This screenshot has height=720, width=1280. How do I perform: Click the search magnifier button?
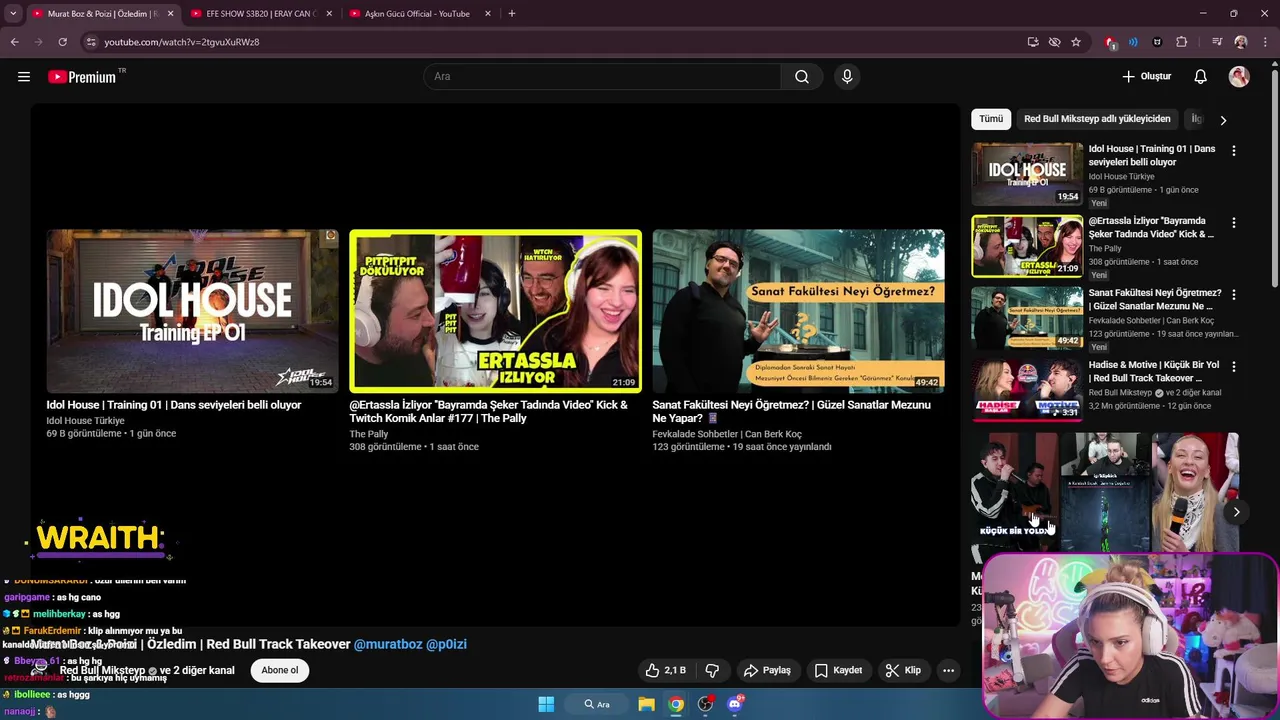pyautogui.click(x=802, y=77)
